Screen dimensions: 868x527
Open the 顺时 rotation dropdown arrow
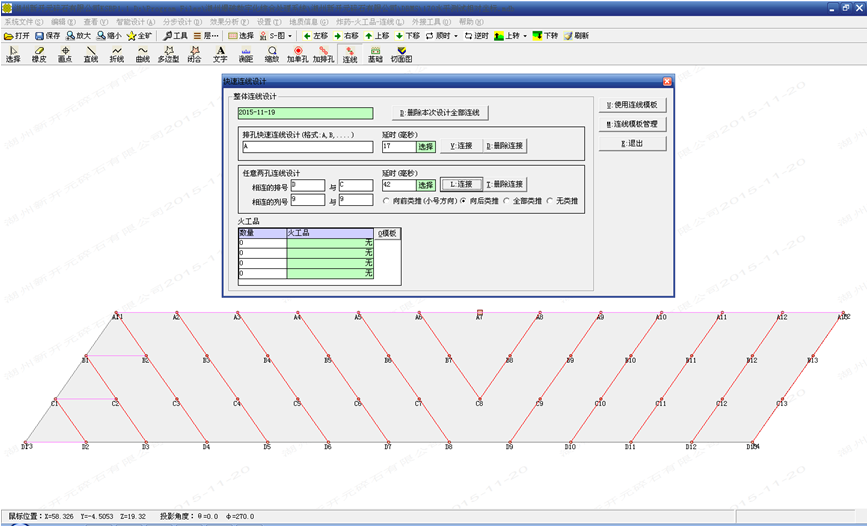(x=456, y=35)
